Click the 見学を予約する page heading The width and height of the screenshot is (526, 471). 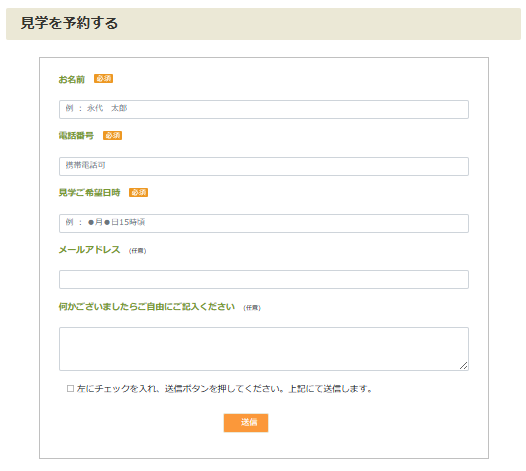pyautogui.click(x=69, y=23)
